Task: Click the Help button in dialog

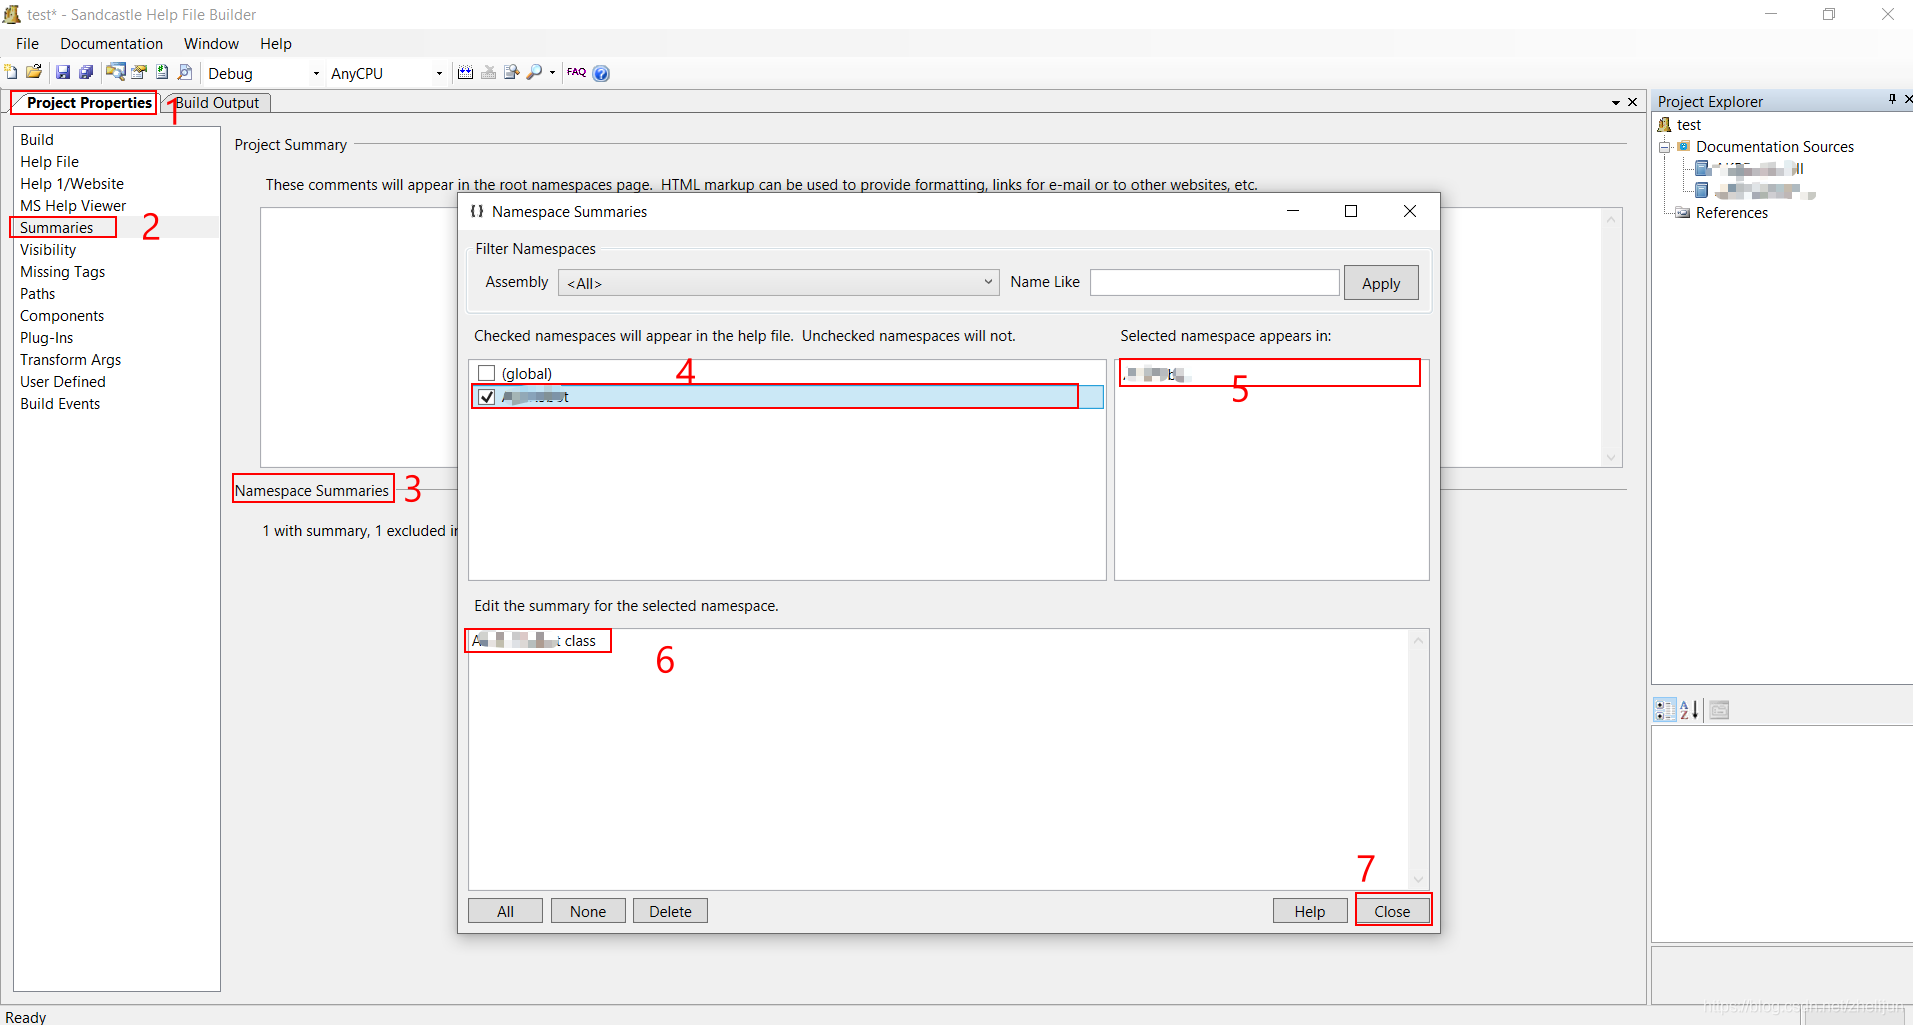Action: click(x=1310, y=911)
